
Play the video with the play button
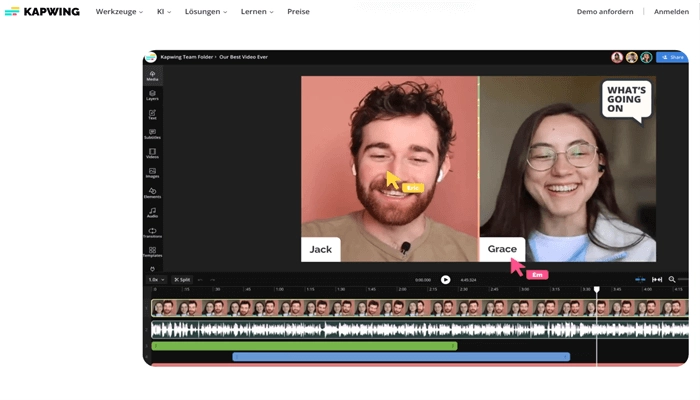pos(446,279)
